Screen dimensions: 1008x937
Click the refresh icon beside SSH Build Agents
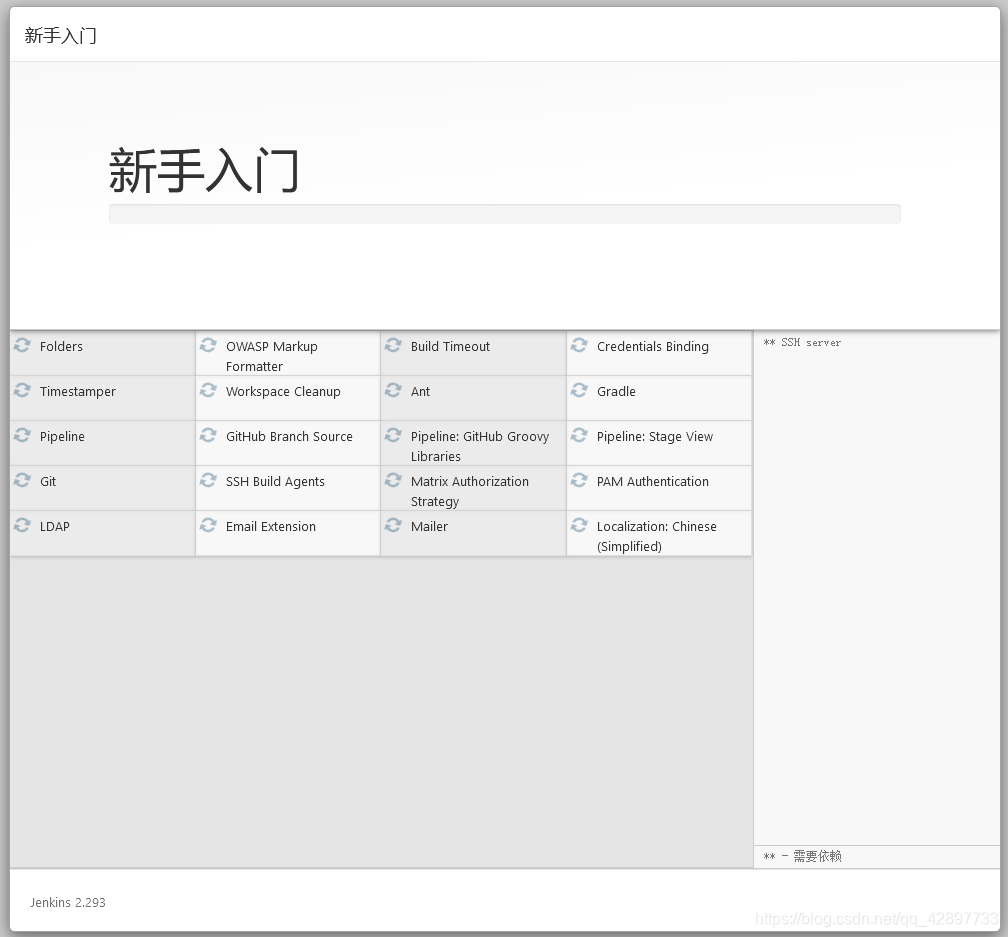point(208,480)
